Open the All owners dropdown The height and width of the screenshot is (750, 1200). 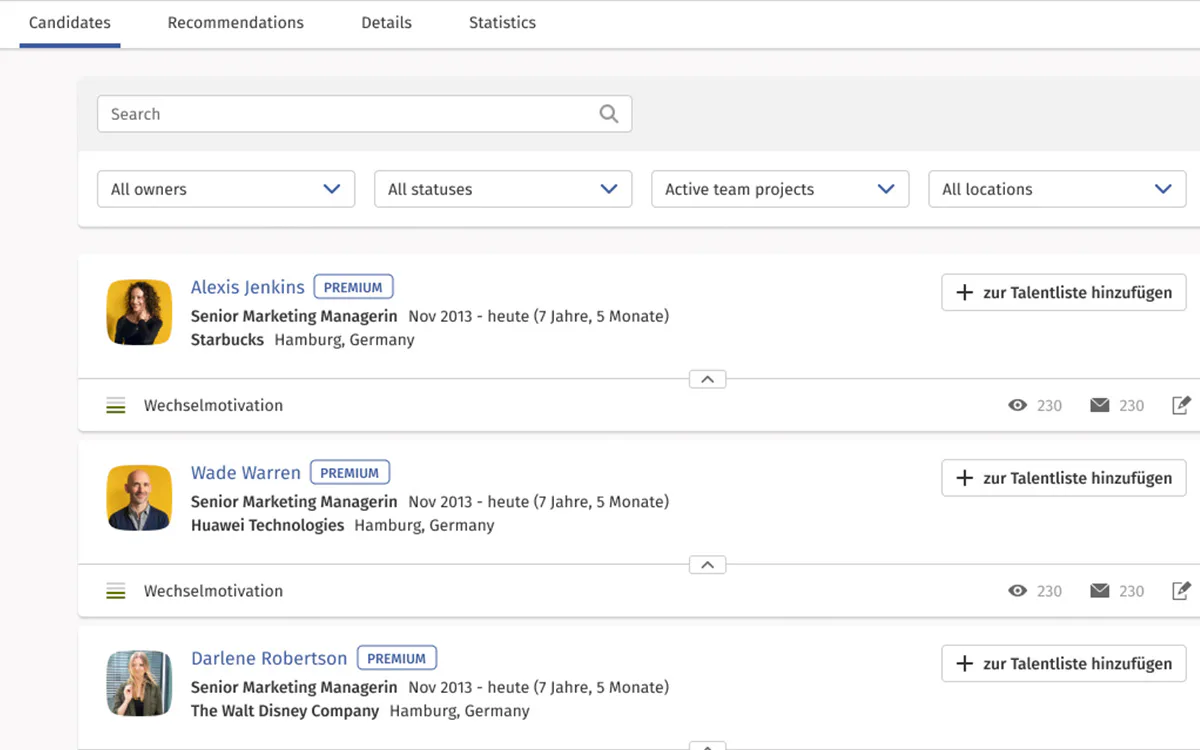(x=226, y=189)
